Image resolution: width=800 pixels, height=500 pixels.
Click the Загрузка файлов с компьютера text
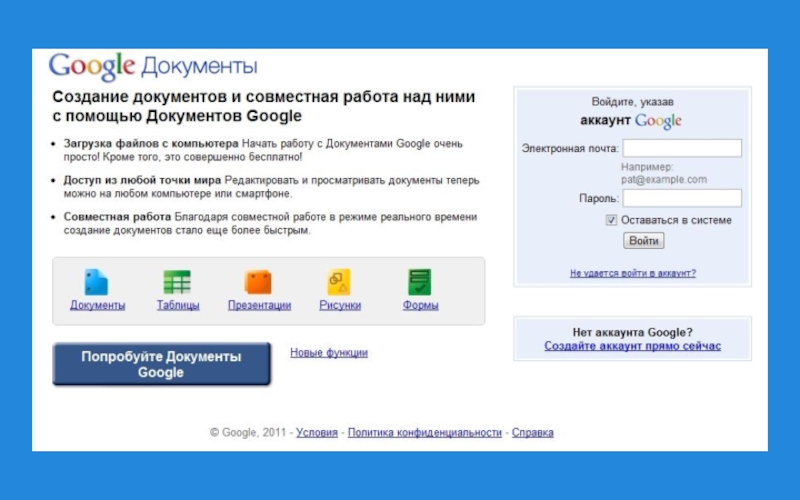tap(151, 144)
